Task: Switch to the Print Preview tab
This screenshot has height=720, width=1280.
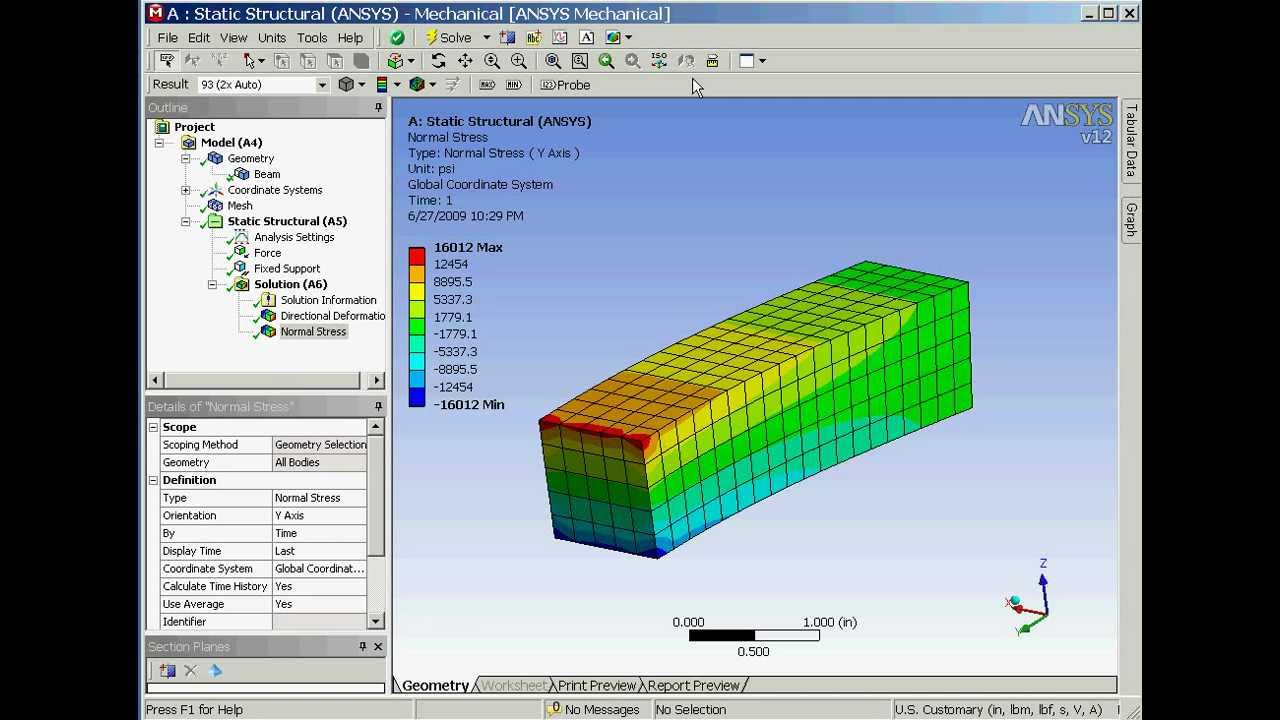Action: 597,686
